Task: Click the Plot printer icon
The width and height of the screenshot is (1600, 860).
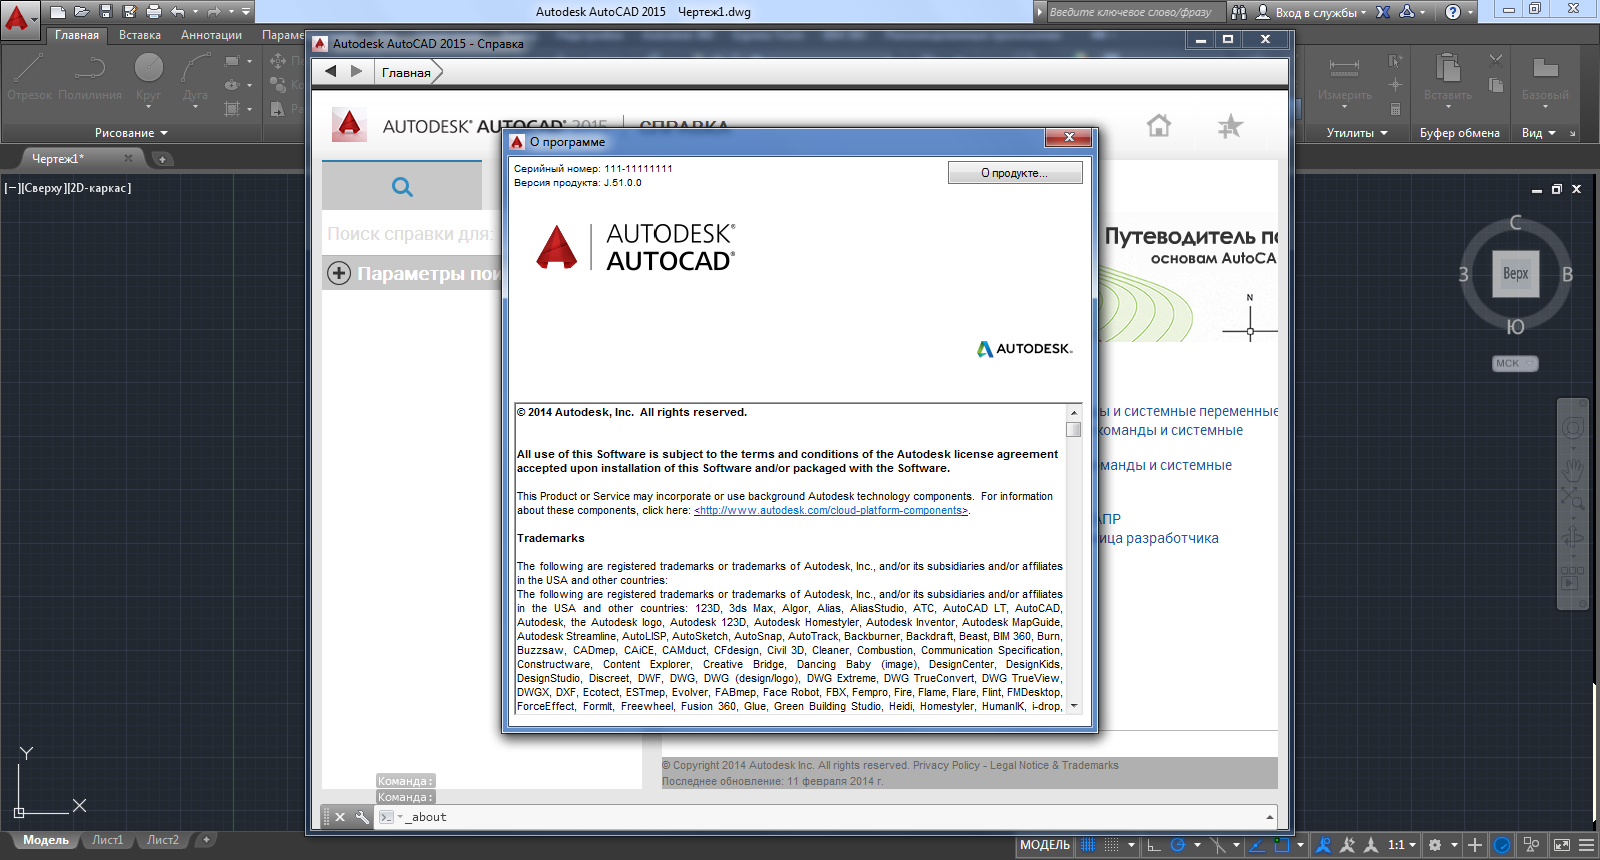Action: [154, 12]
